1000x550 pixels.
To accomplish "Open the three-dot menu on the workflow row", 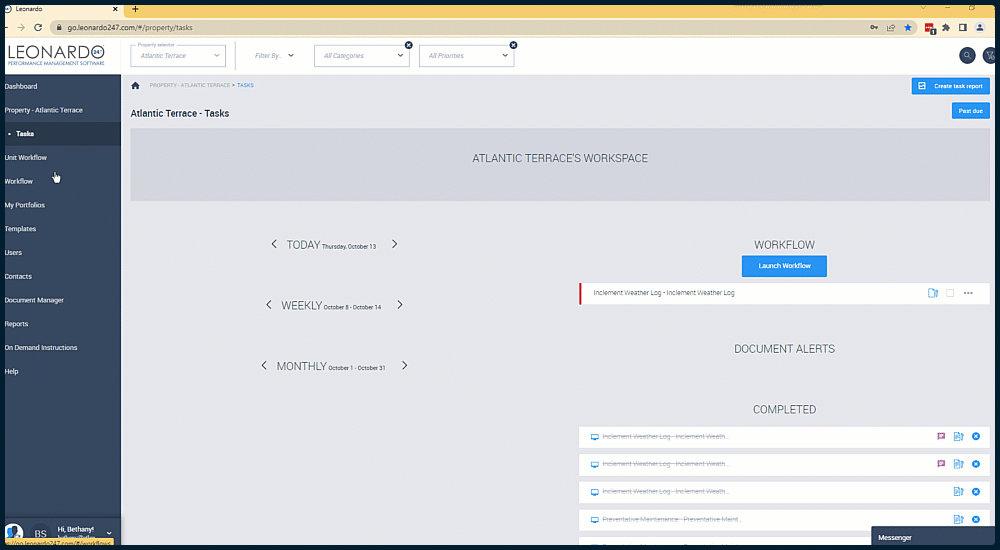I will tap(968, 293).
